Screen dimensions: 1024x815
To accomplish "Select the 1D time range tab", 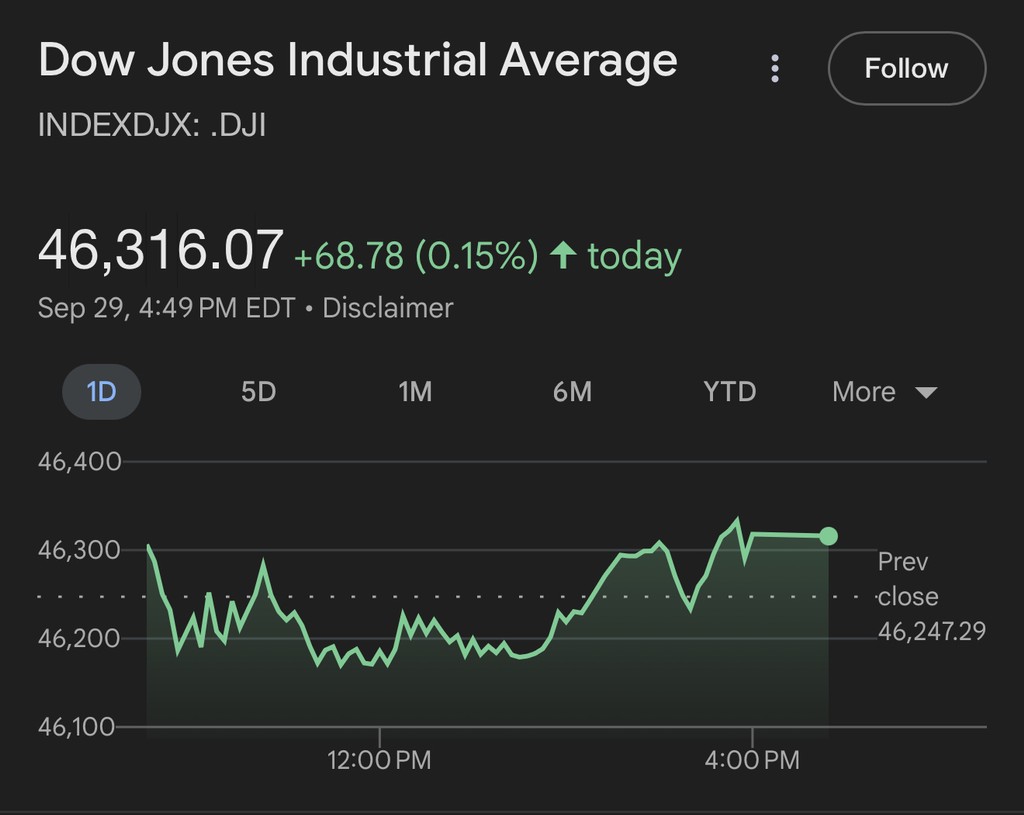I will [x=102, y=391].
